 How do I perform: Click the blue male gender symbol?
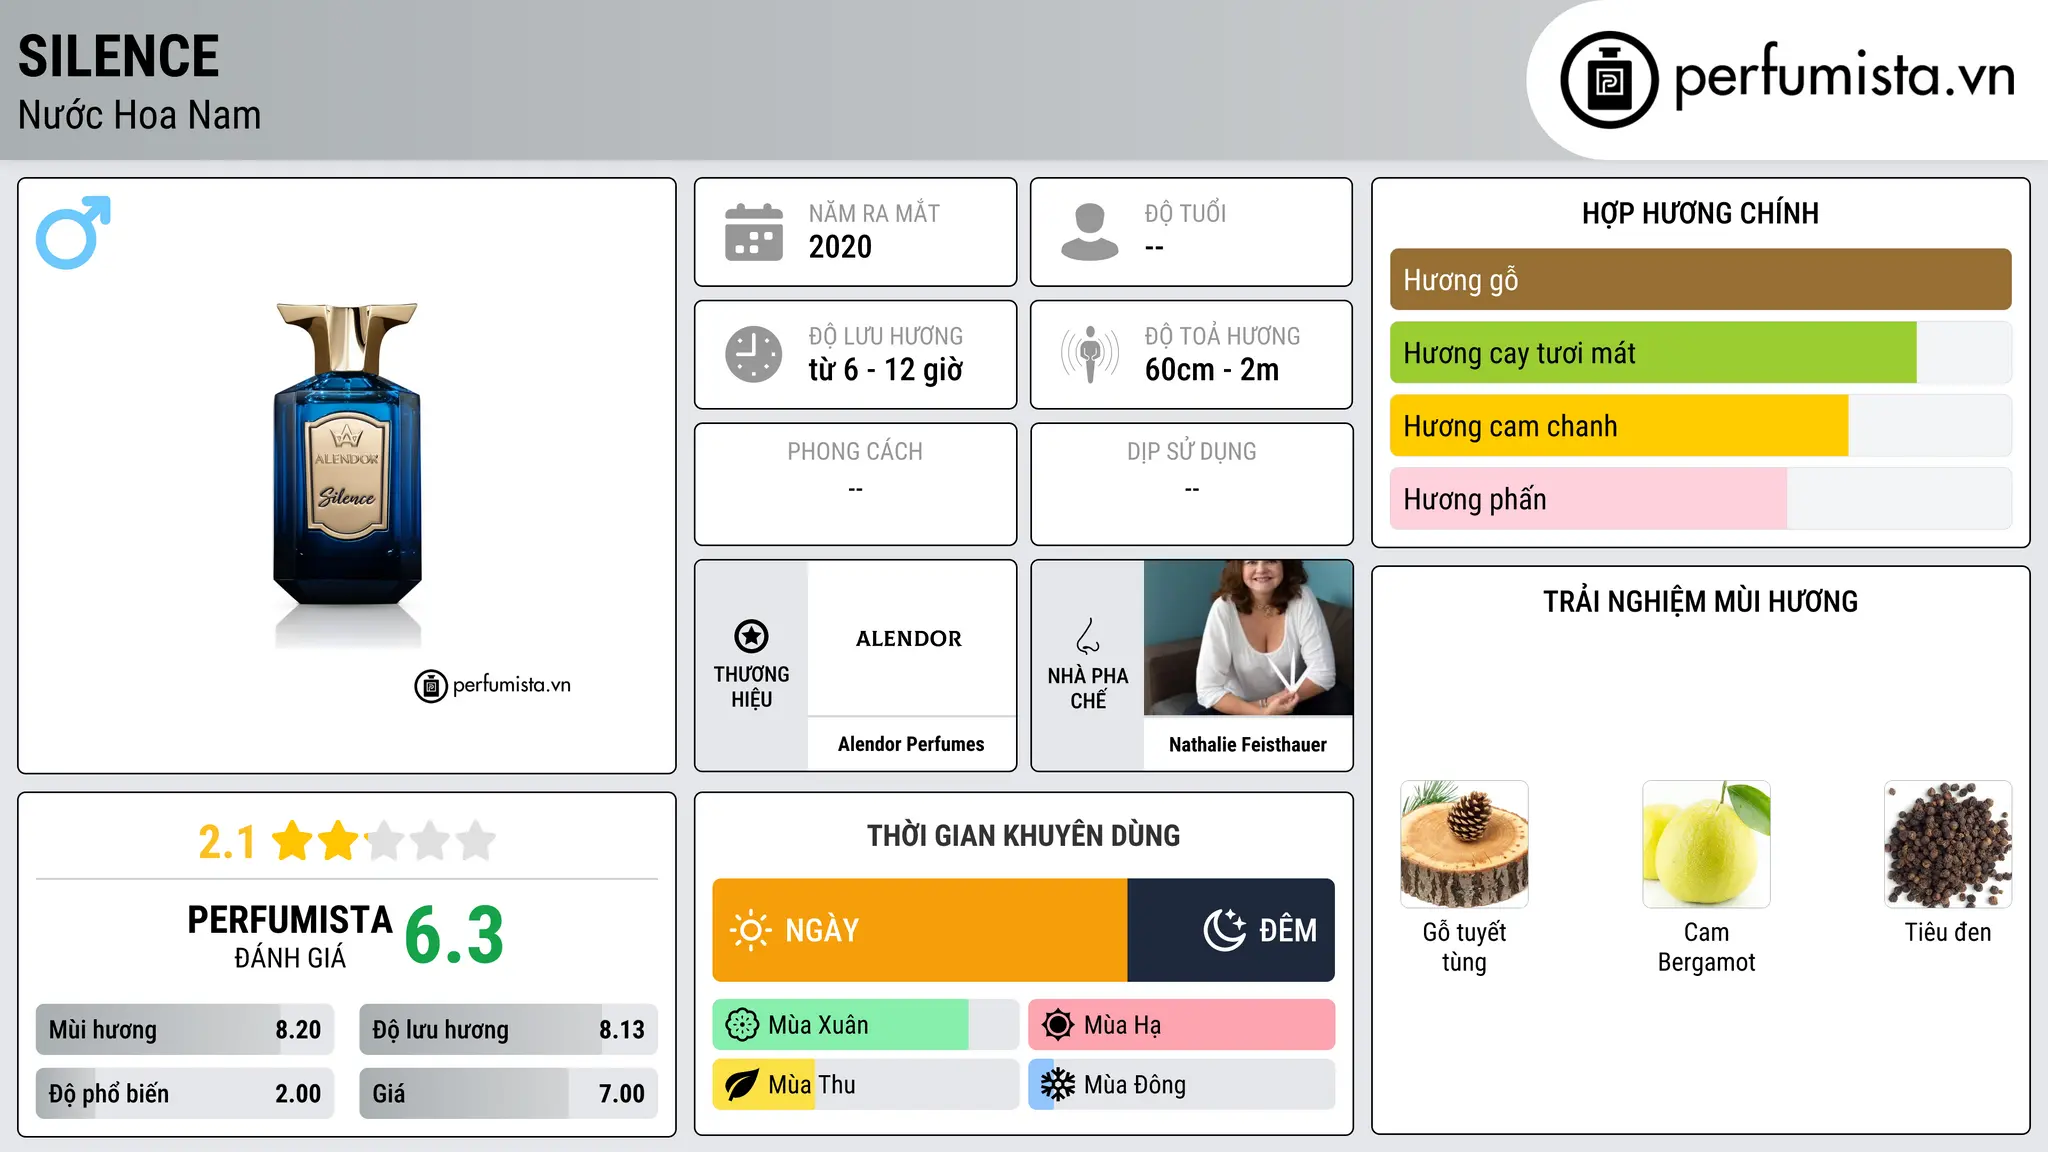(73, 232)
